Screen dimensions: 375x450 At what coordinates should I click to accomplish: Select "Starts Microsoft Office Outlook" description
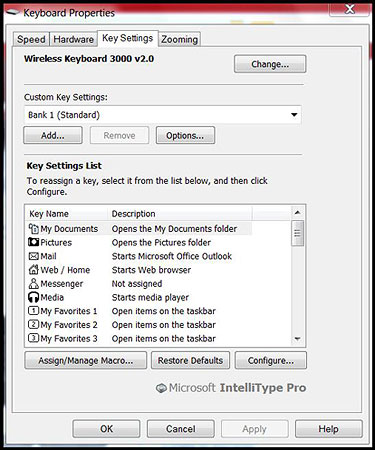[172, 256]
